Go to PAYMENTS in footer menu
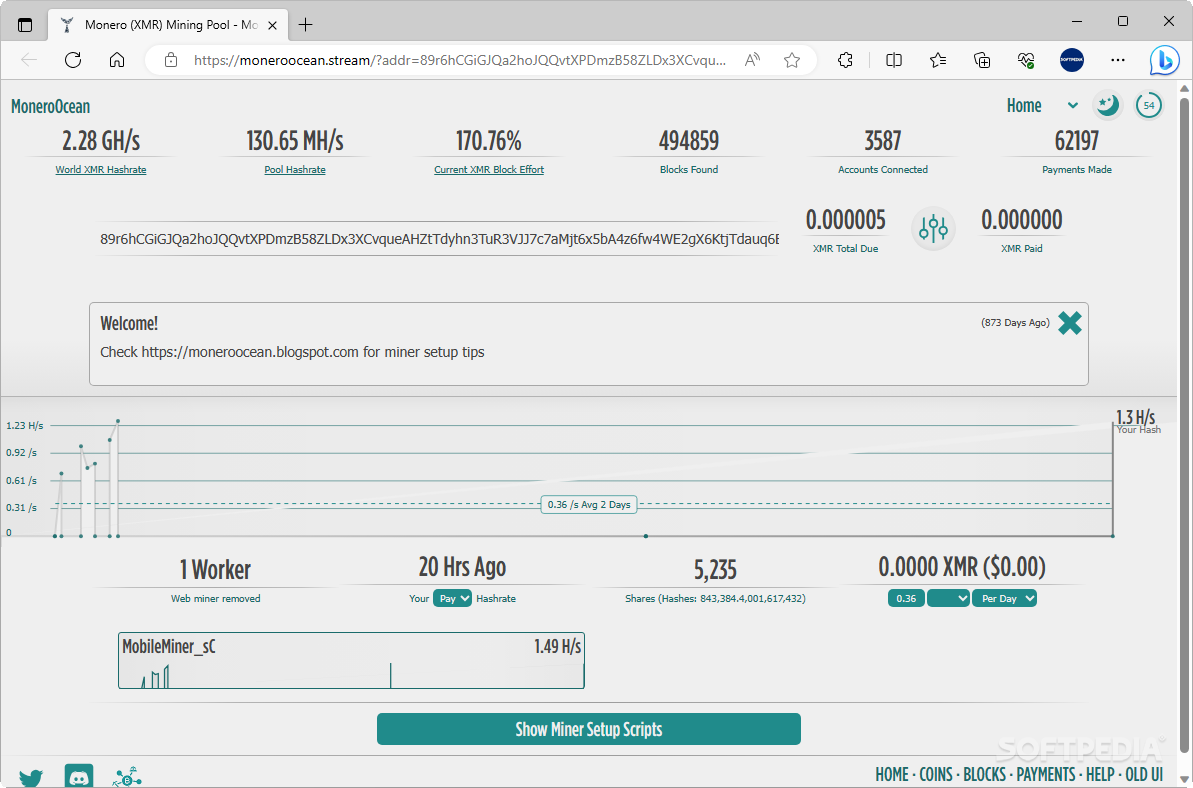 (x=1046, y=774)
